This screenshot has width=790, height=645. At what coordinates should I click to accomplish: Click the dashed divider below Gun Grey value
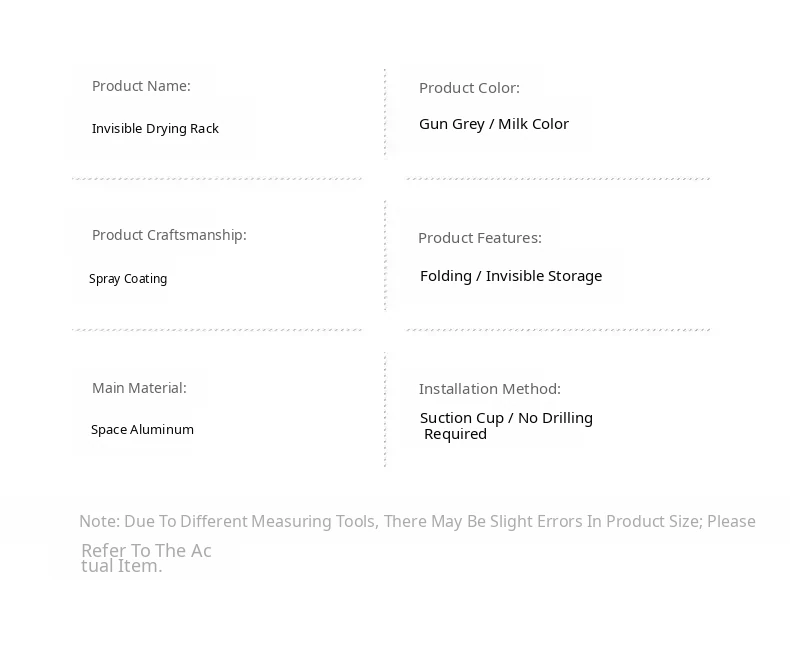[558, 179]
